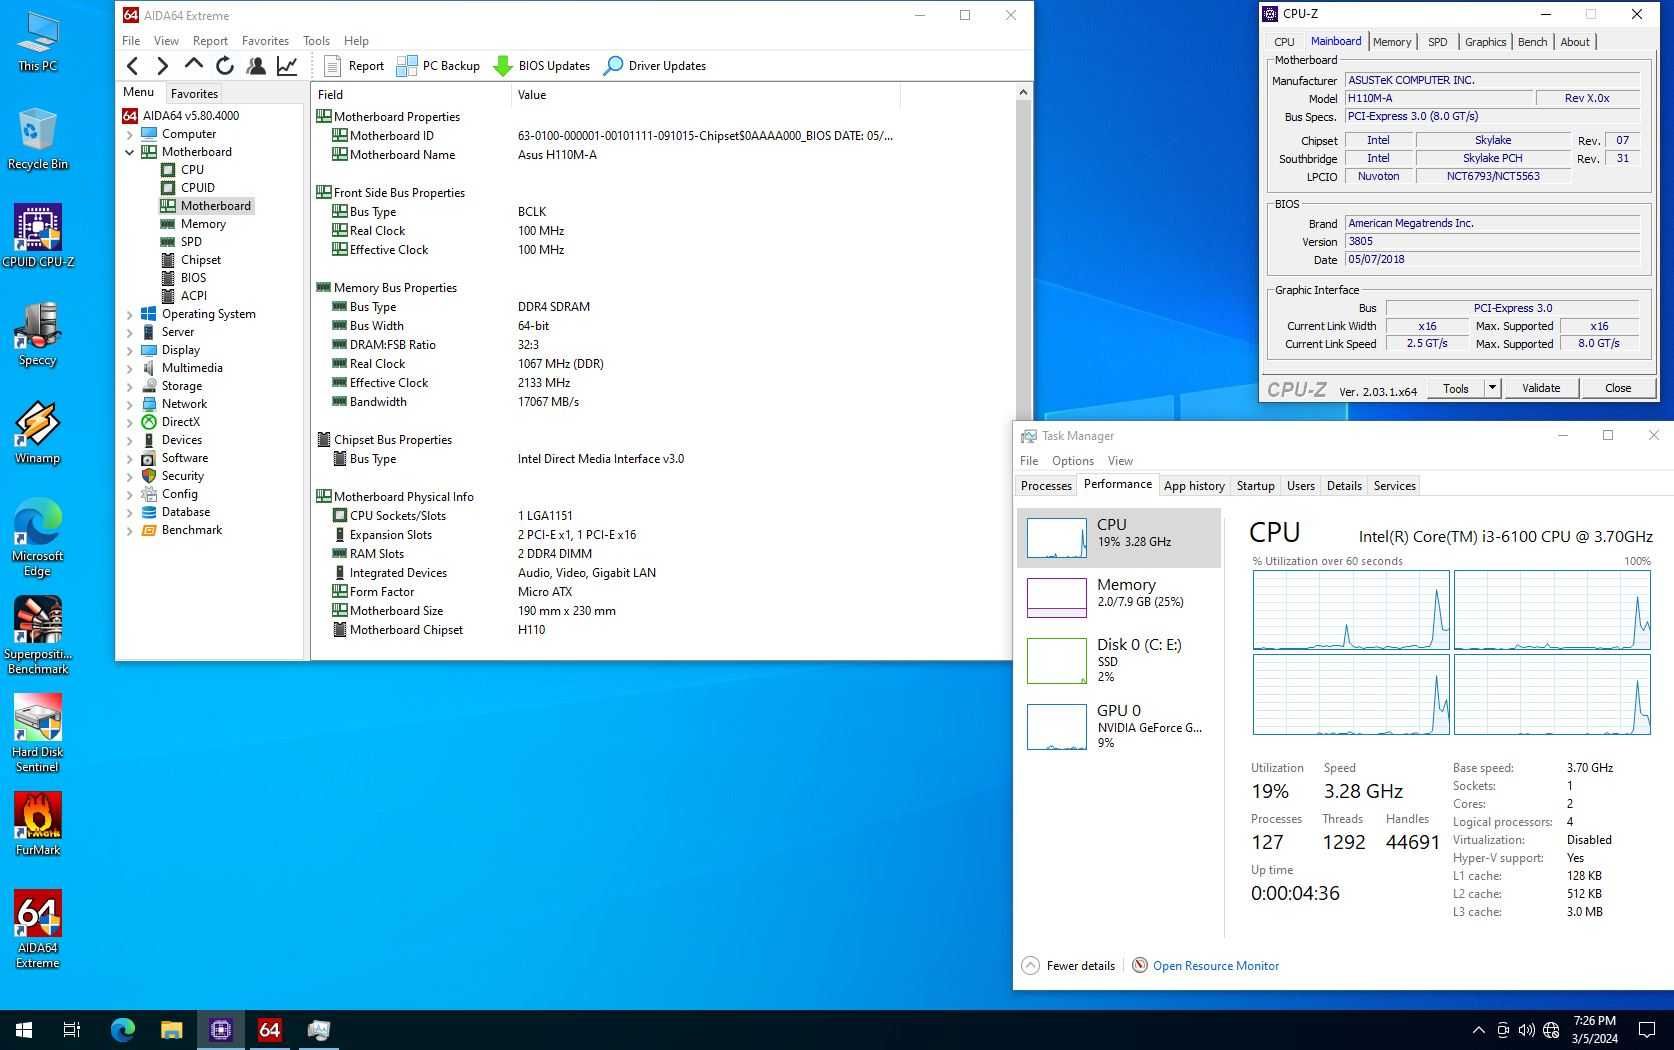Select GPU 0 in Task Manager performance list
This screenshot has width=1674, height=1050.
click(1119, 726)
